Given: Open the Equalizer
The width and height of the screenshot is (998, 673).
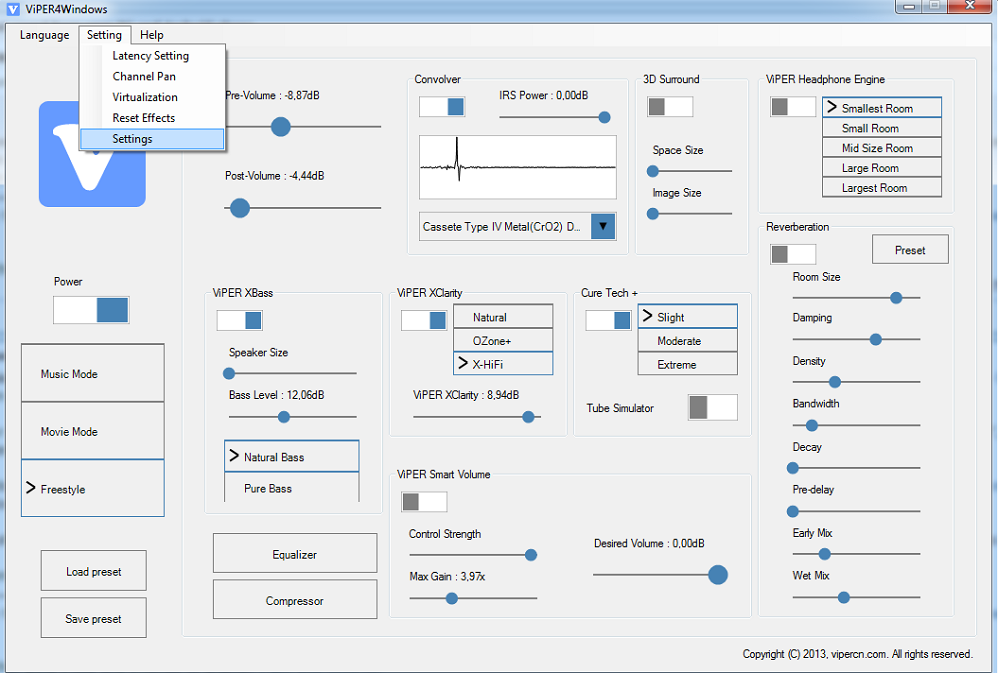Looking at the screenshot, I should click(295, 554).
